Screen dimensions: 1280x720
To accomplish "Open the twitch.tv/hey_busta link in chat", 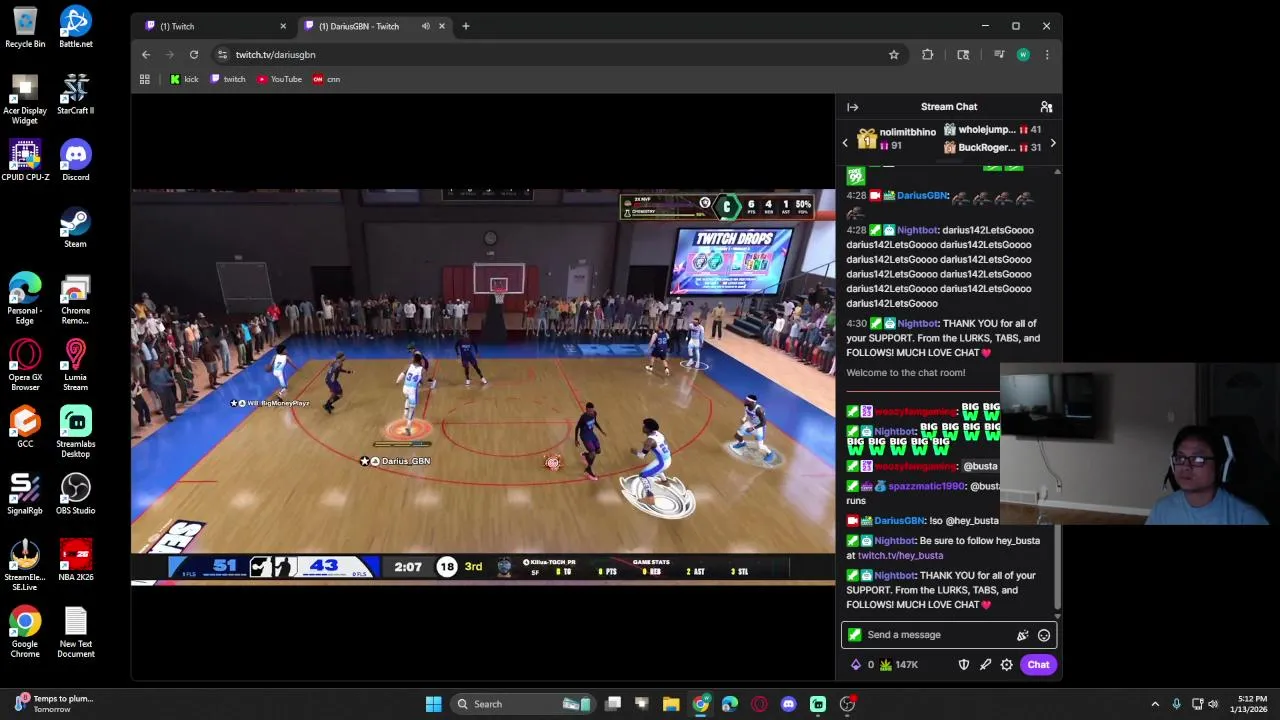I will click(900, 555).
